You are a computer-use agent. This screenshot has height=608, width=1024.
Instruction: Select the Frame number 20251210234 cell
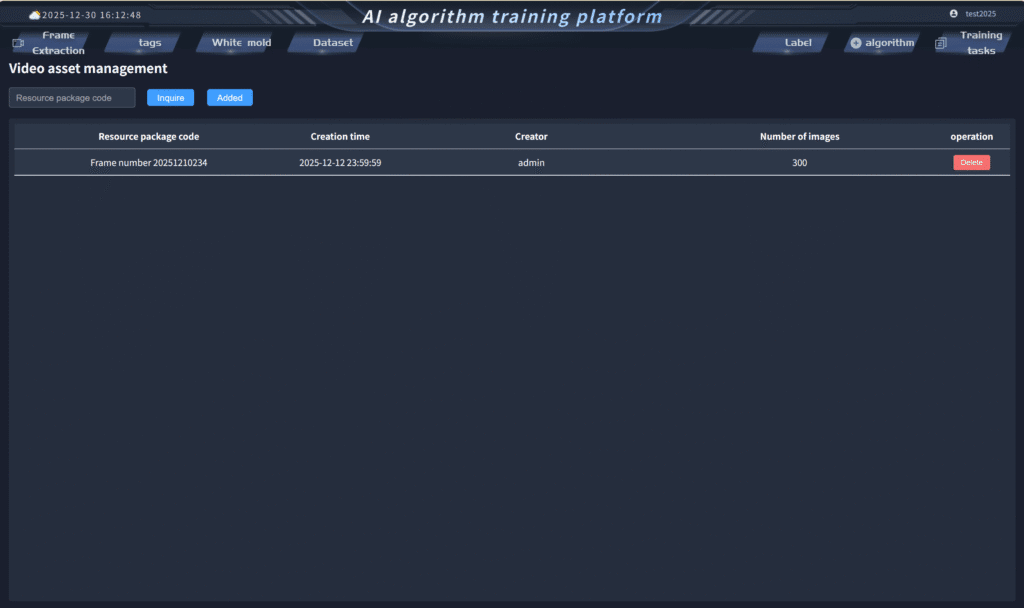[149, 163]
